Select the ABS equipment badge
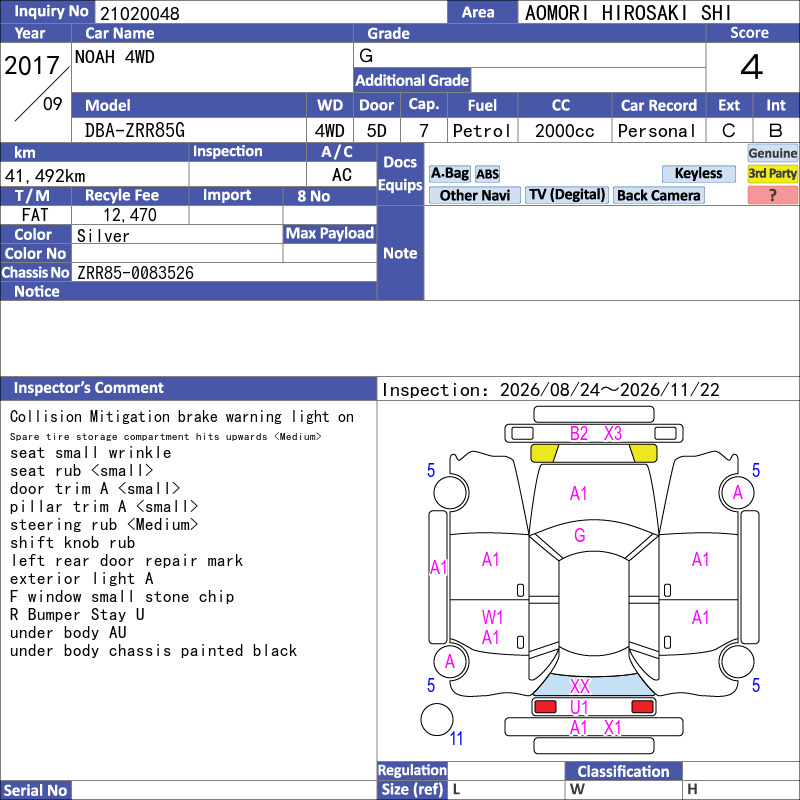Image resolution: width=800 pixels, height=800 pixels. (487, 174)
